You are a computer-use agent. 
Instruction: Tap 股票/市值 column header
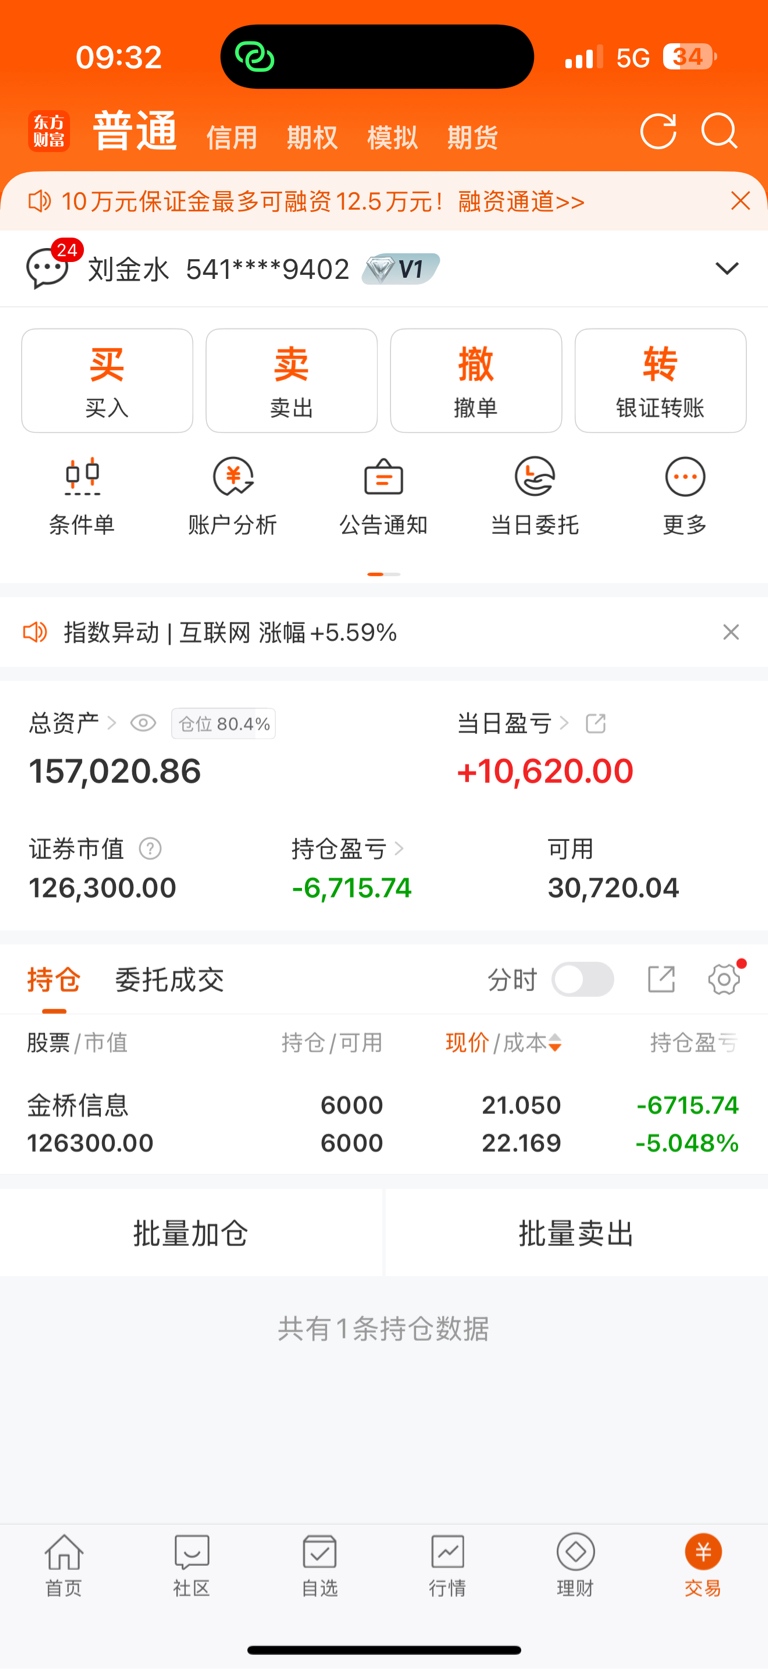click(x=77, y=1043)
